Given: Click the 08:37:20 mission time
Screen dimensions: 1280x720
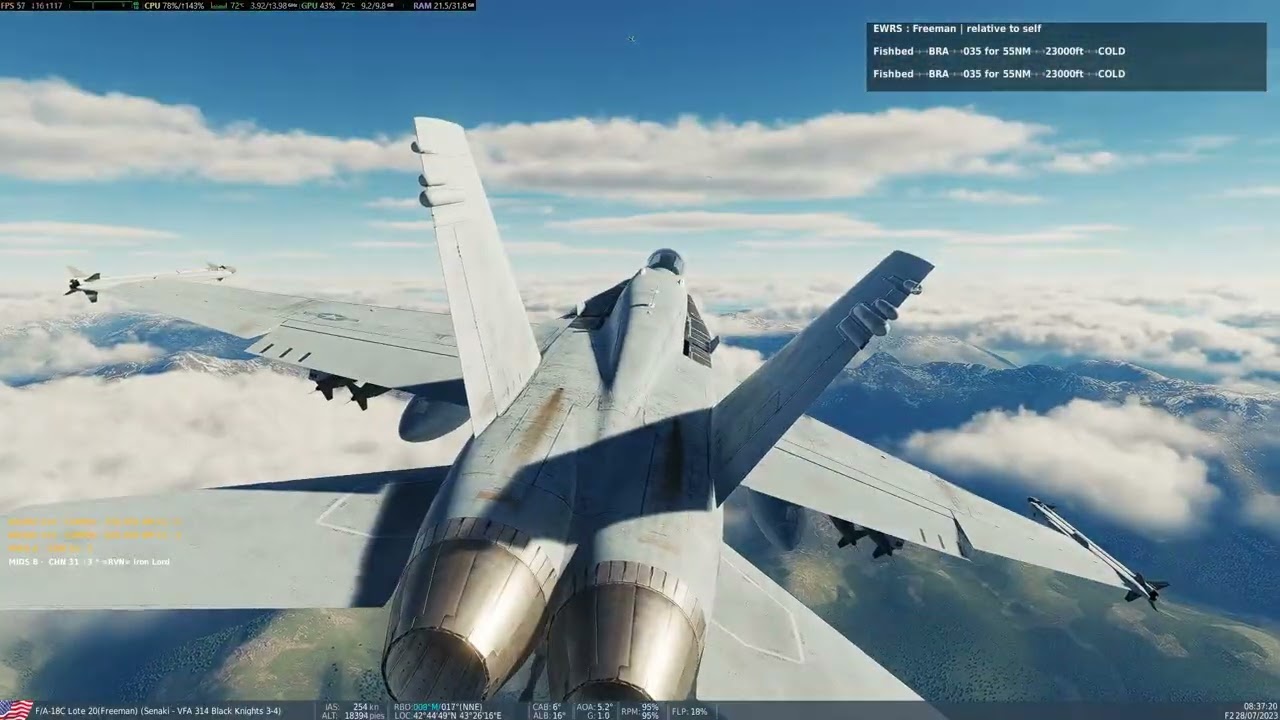Looking at the screenshot, I should pyautogui.click(x=1259, y=706).
